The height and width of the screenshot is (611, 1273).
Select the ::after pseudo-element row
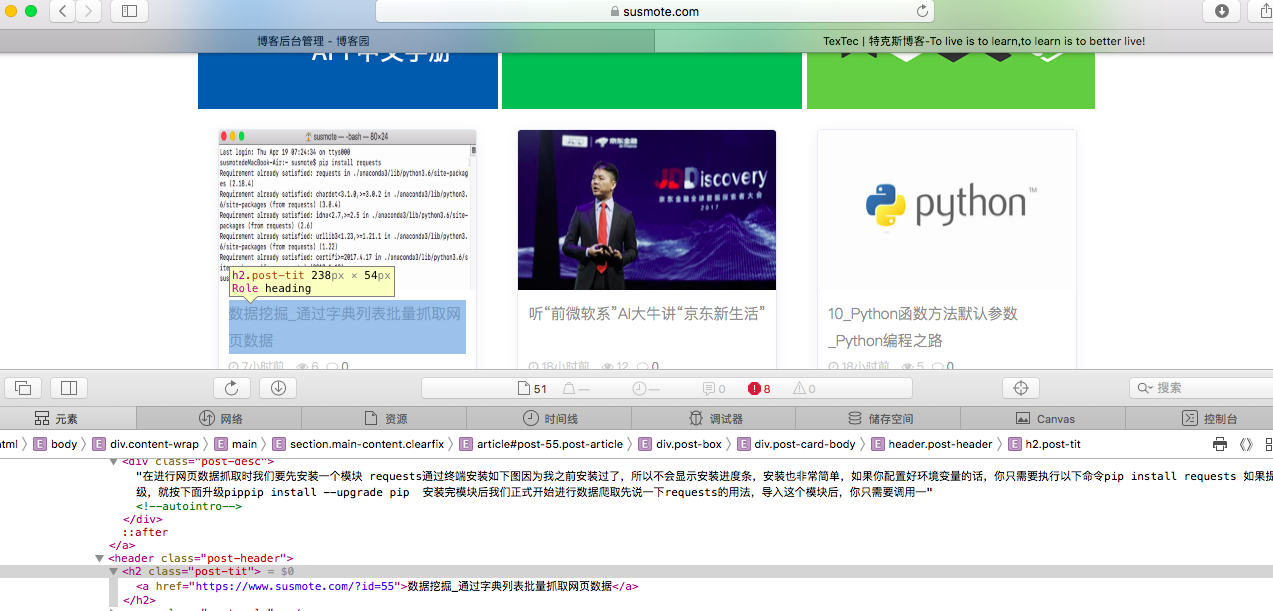coord(143,532)
